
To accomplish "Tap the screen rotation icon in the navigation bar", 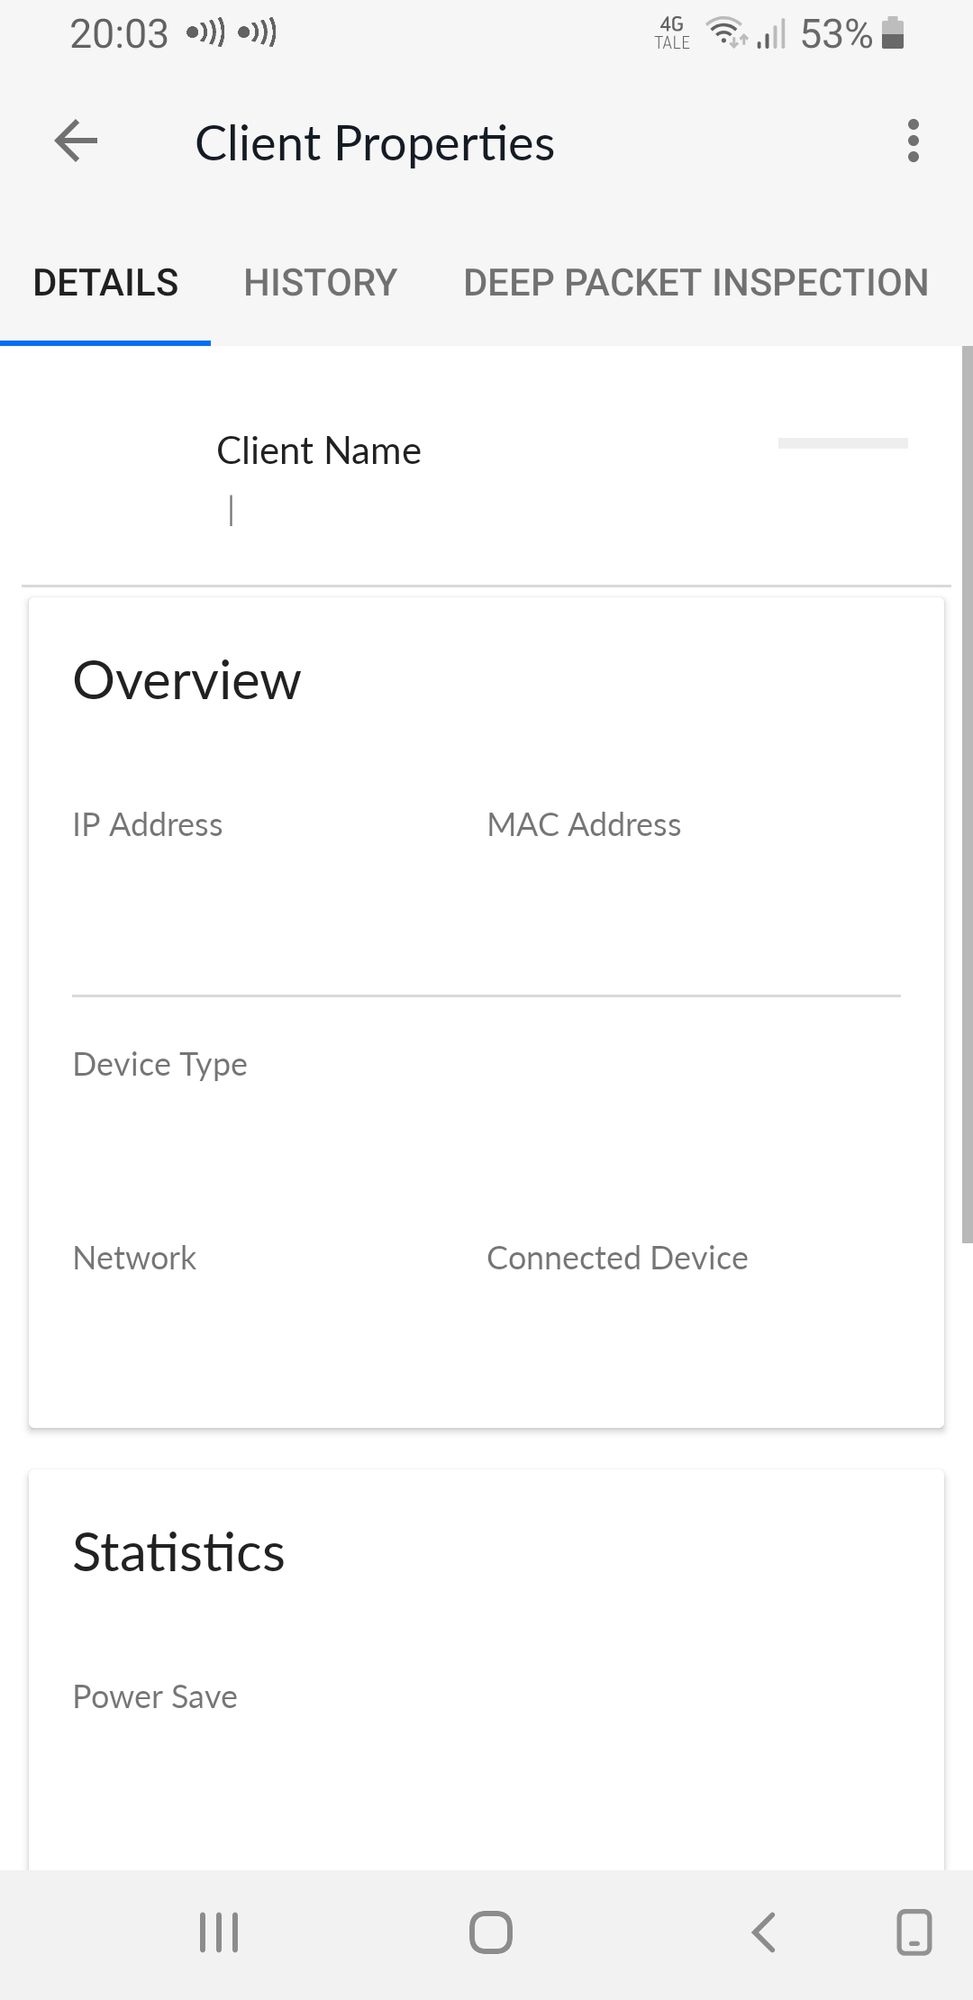I will (x=914, y=1932).
